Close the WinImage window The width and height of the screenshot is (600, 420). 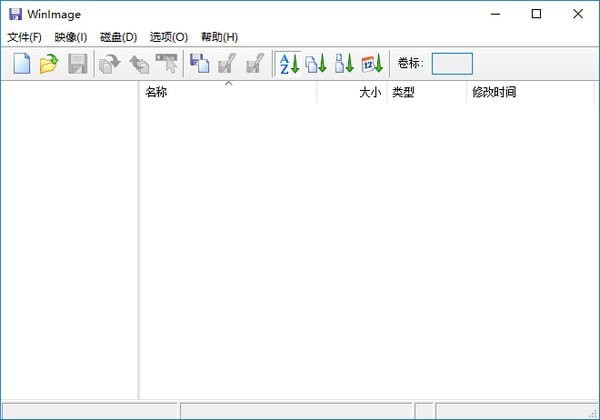[578, 14]
